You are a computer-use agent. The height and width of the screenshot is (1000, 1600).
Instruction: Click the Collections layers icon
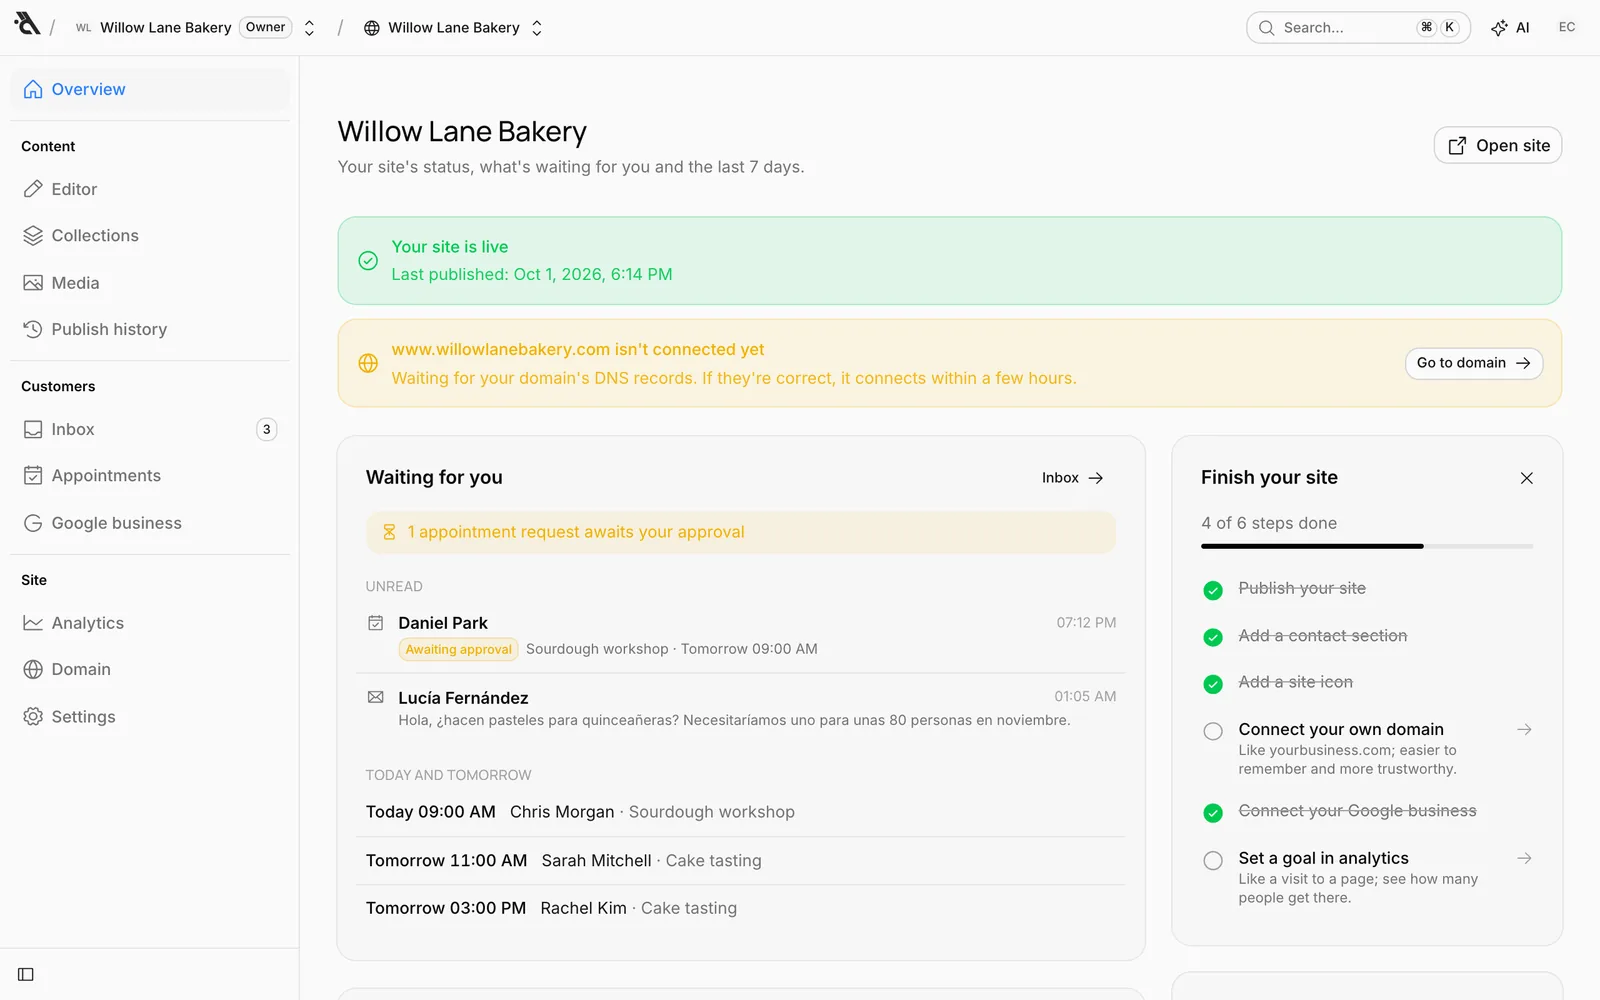pos(33,236)
